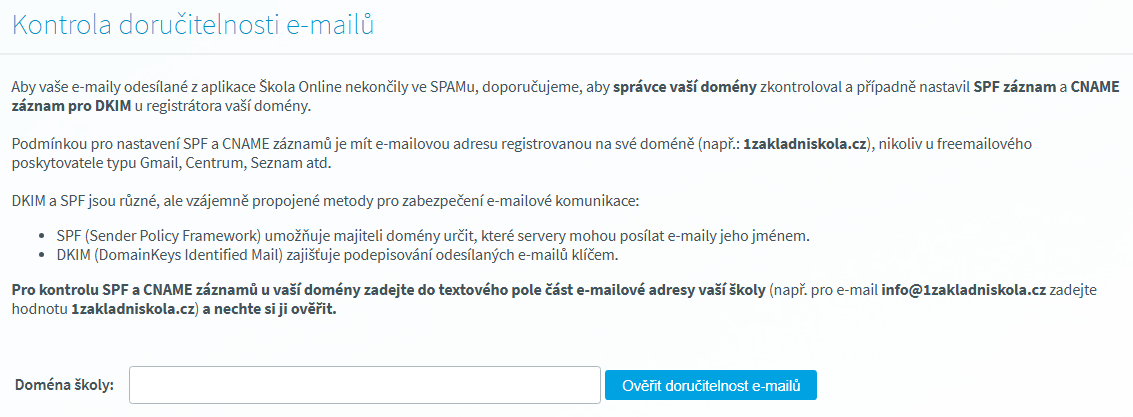
Task: Click the bold a nechte si ji ověřit text
Action: tap(272, 310)
